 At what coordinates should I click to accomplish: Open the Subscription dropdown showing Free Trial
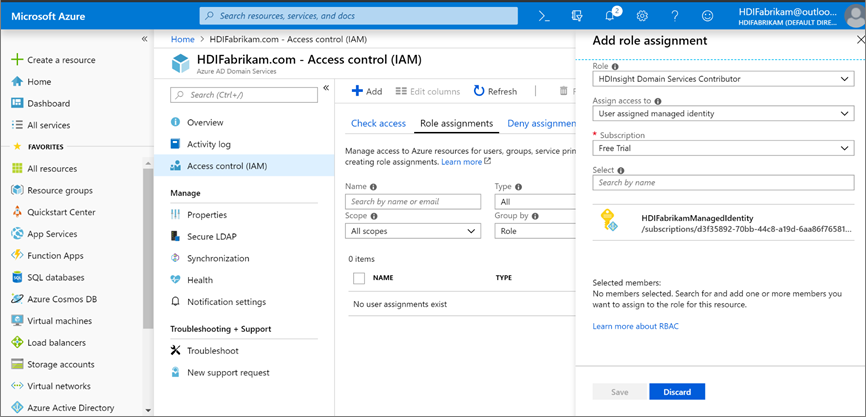tap(721, 148)
